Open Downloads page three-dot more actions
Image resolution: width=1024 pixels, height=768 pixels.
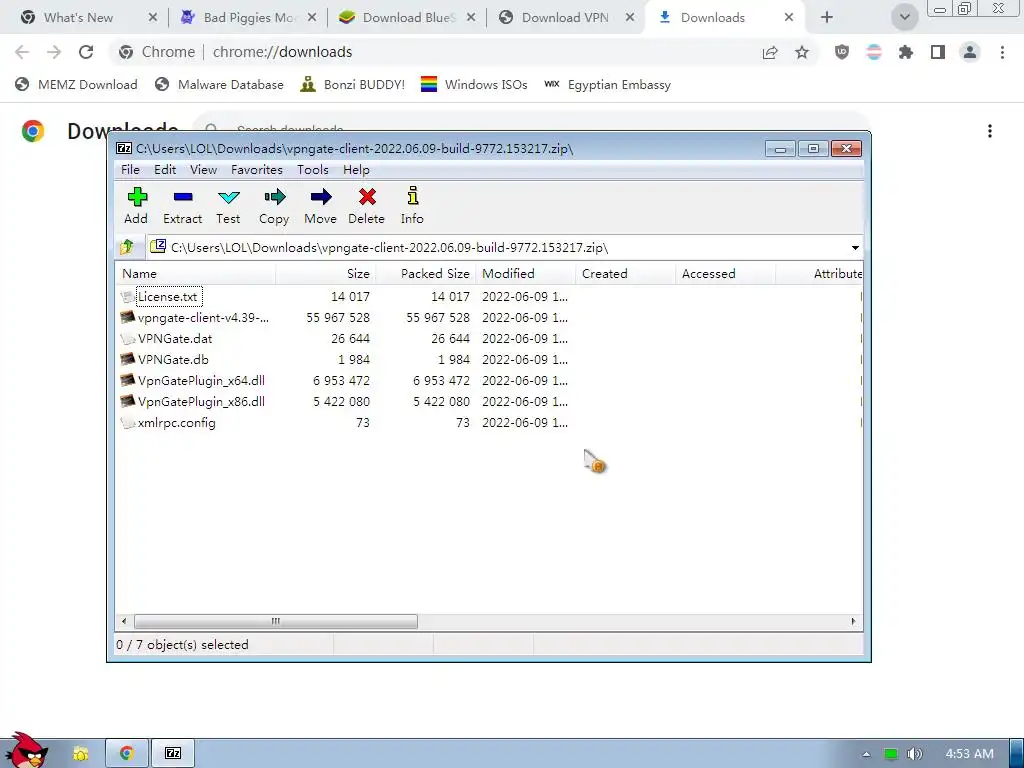[x=990, y=131]
